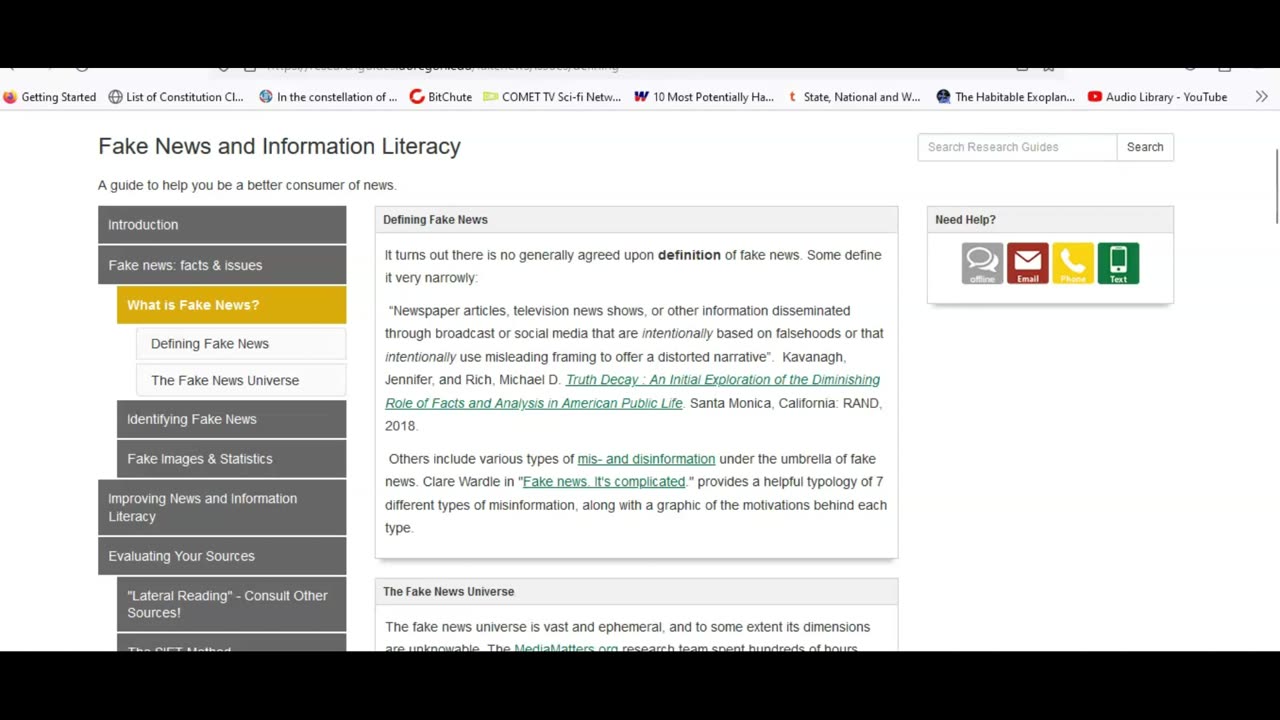Click the yellow Phone help icon
The height and width of the screenshot is (720, 1280).
(x=1073, y=264)
